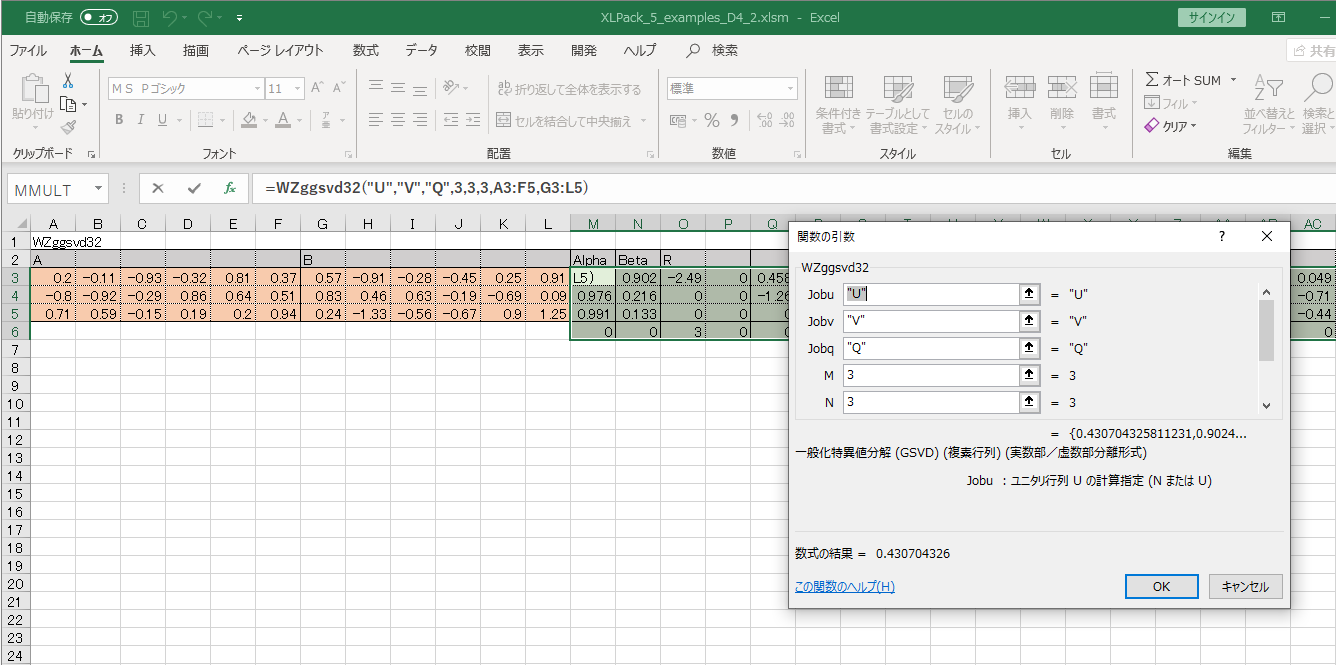Open the この関数のヘルプ link
This screenshot has height=665, width=1336.
tap(844, 587)
